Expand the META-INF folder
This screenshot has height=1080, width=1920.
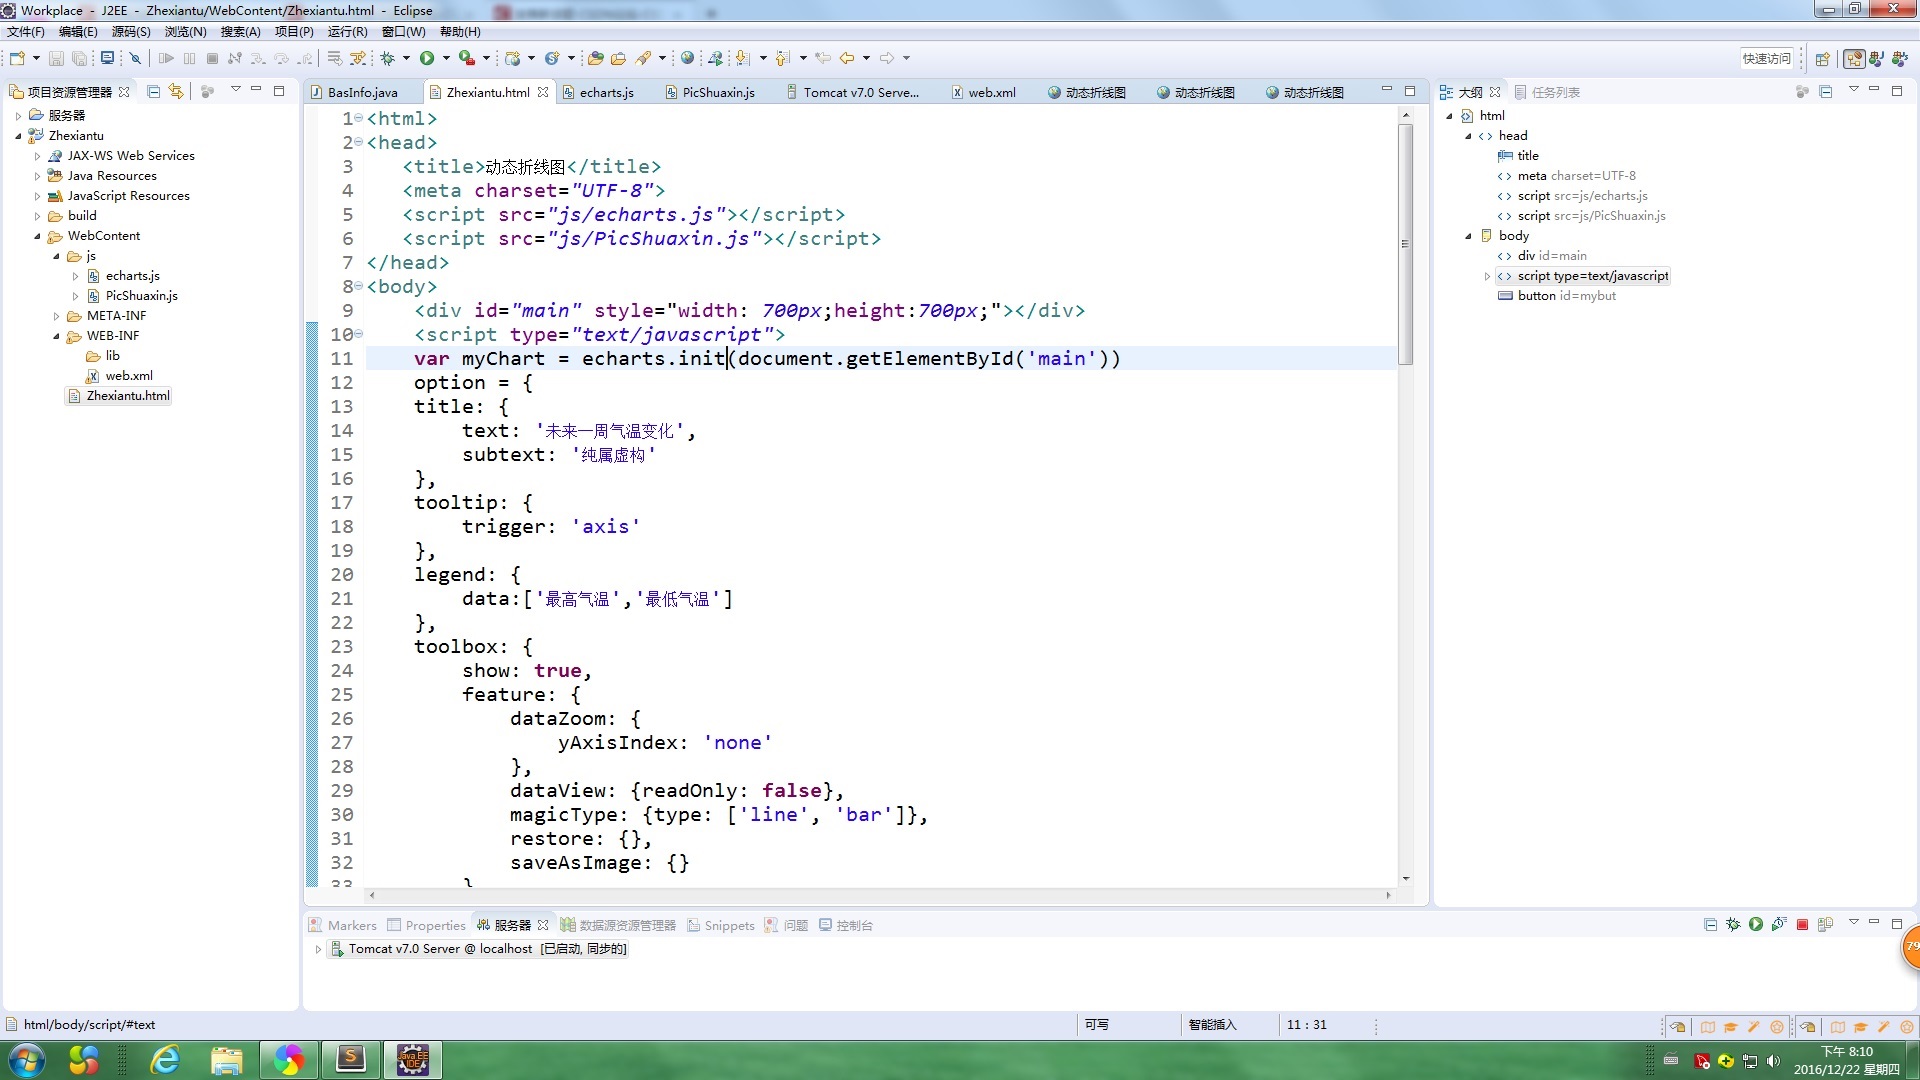point(56,316)
